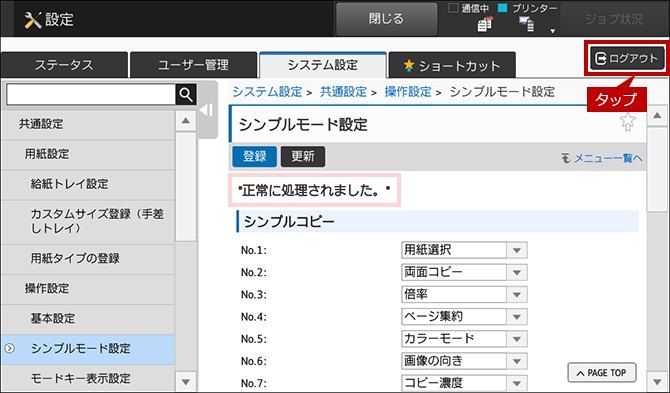
Task: Open No.7 コピー濃度 dropdown
Action: click(464, 383)
